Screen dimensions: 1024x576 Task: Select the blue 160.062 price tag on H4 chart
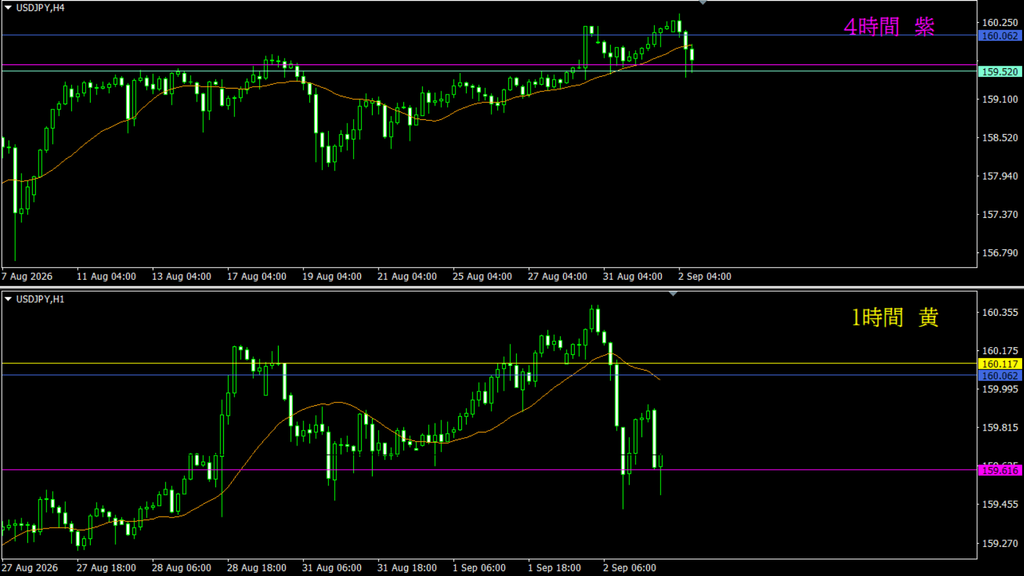1000,36
